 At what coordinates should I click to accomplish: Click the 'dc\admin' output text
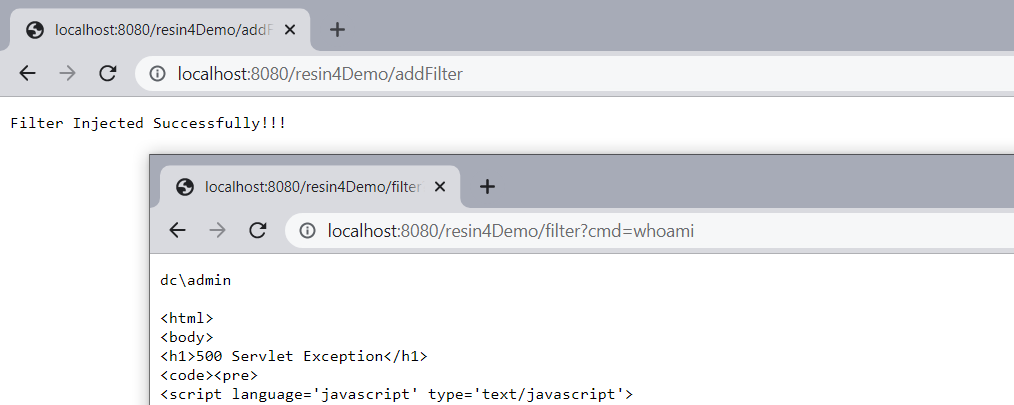pos(195,280)
